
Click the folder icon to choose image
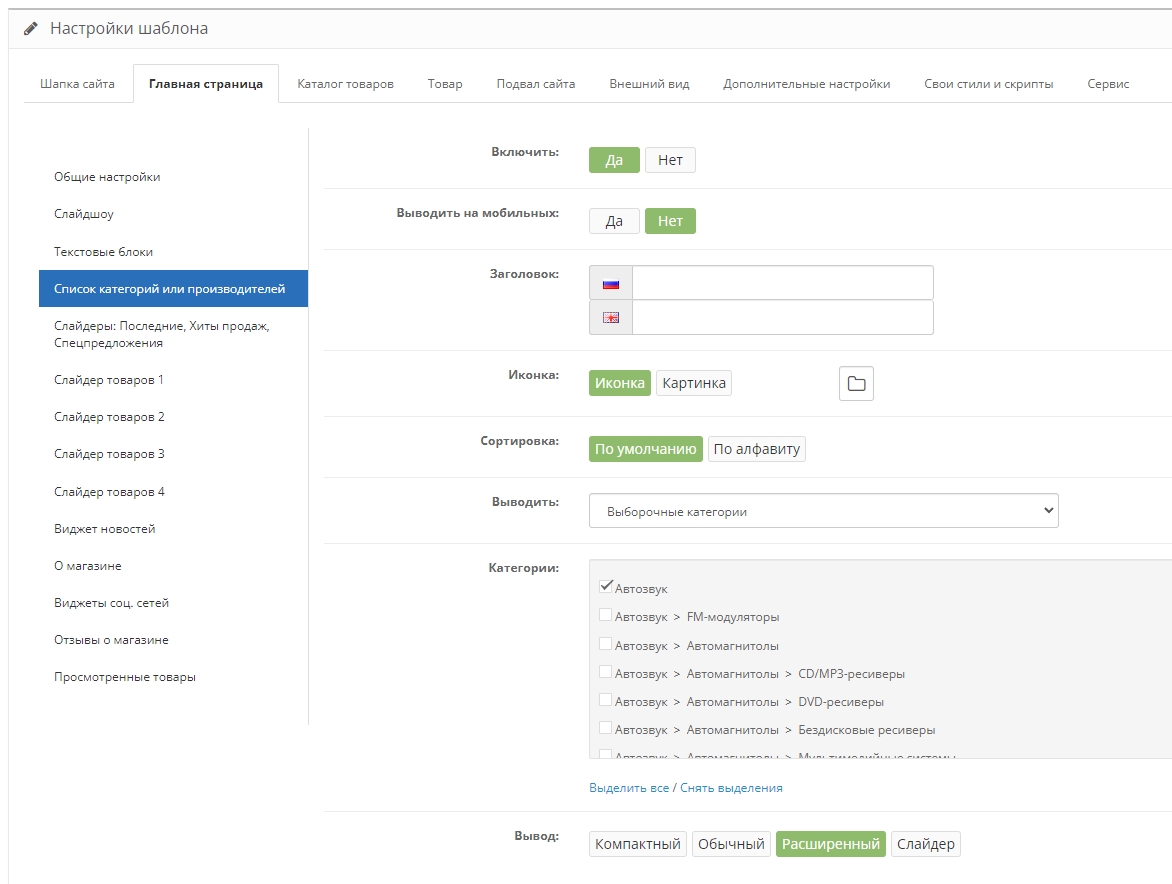coord(855,384)
